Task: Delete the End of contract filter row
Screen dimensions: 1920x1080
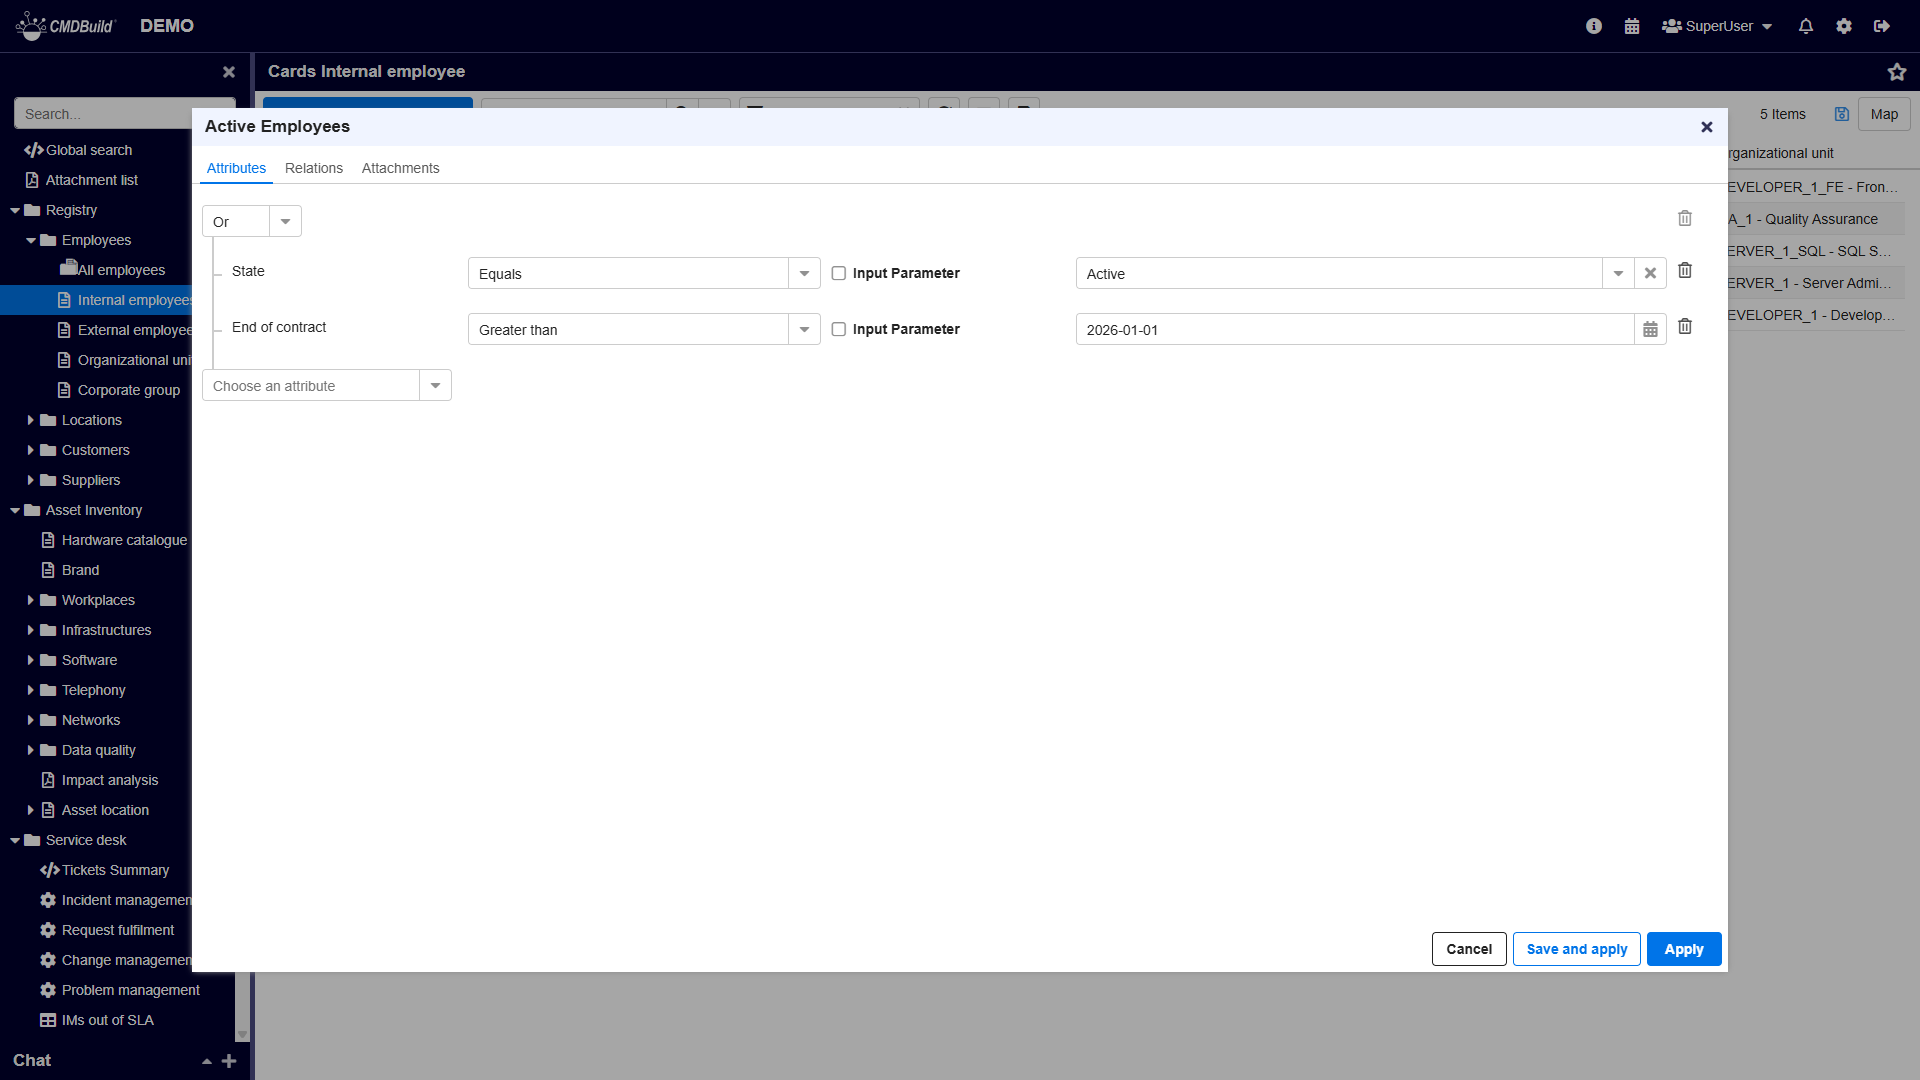Action: (x=1685, y=327)
